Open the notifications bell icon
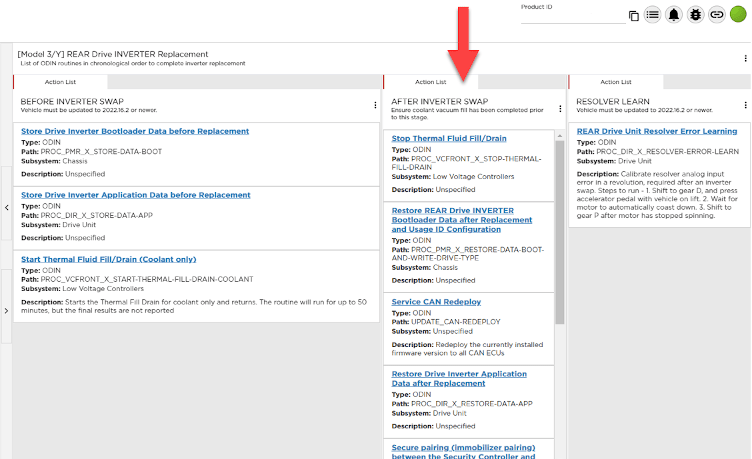This screenshot has height=459, width=752. pyautogui.click(x=674, y=15)
